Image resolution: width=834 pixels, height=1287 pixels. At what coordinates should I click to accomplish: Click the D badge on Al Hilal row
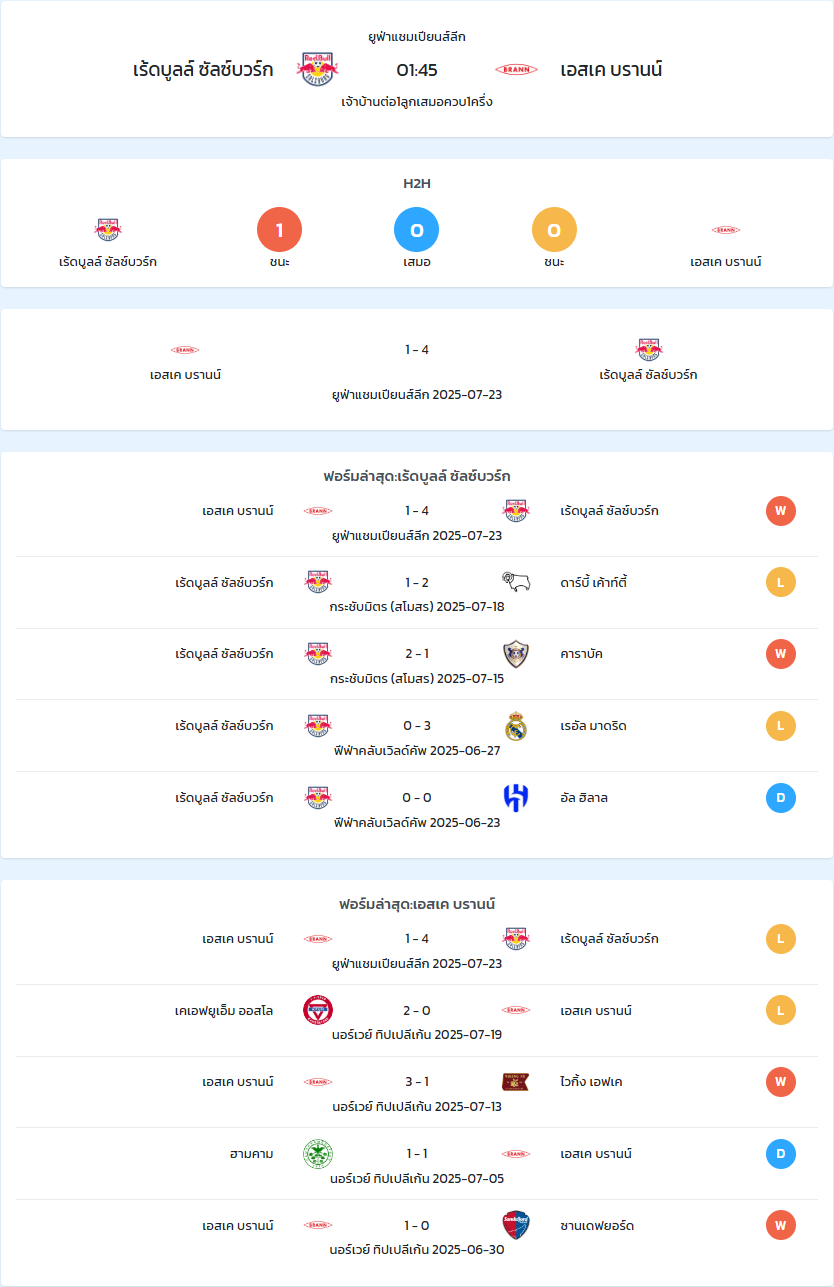[781, 797]
